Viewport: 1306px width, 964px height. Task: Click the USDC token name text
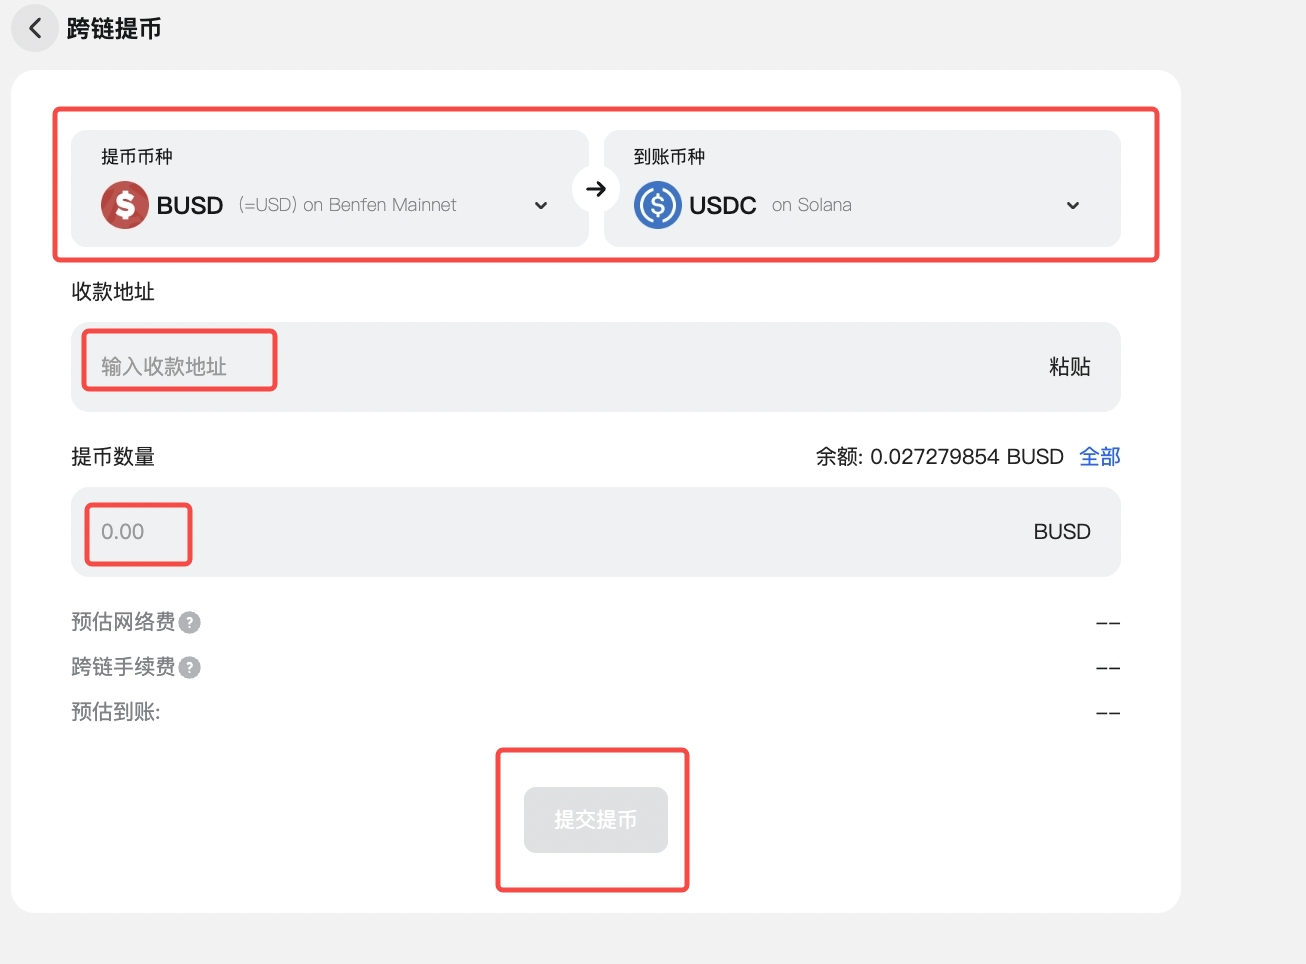(723, 205)
